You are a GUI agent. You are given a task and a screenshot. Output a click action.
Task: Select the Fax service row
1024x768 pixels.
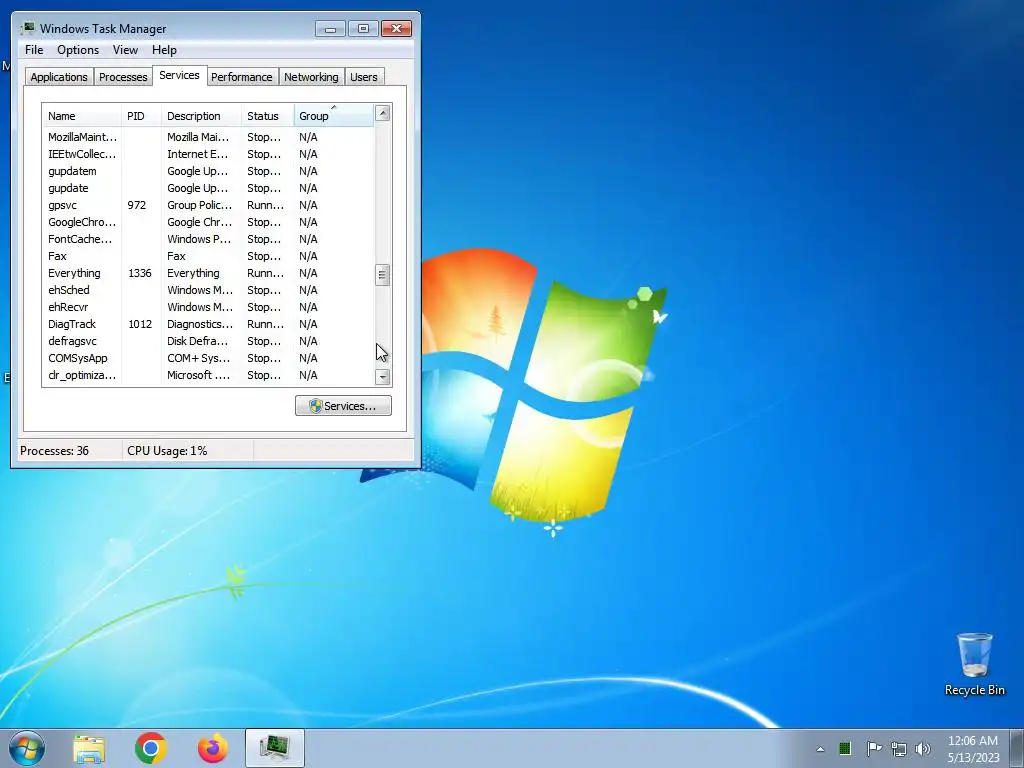pyautogui.click(x=208, y=256)
